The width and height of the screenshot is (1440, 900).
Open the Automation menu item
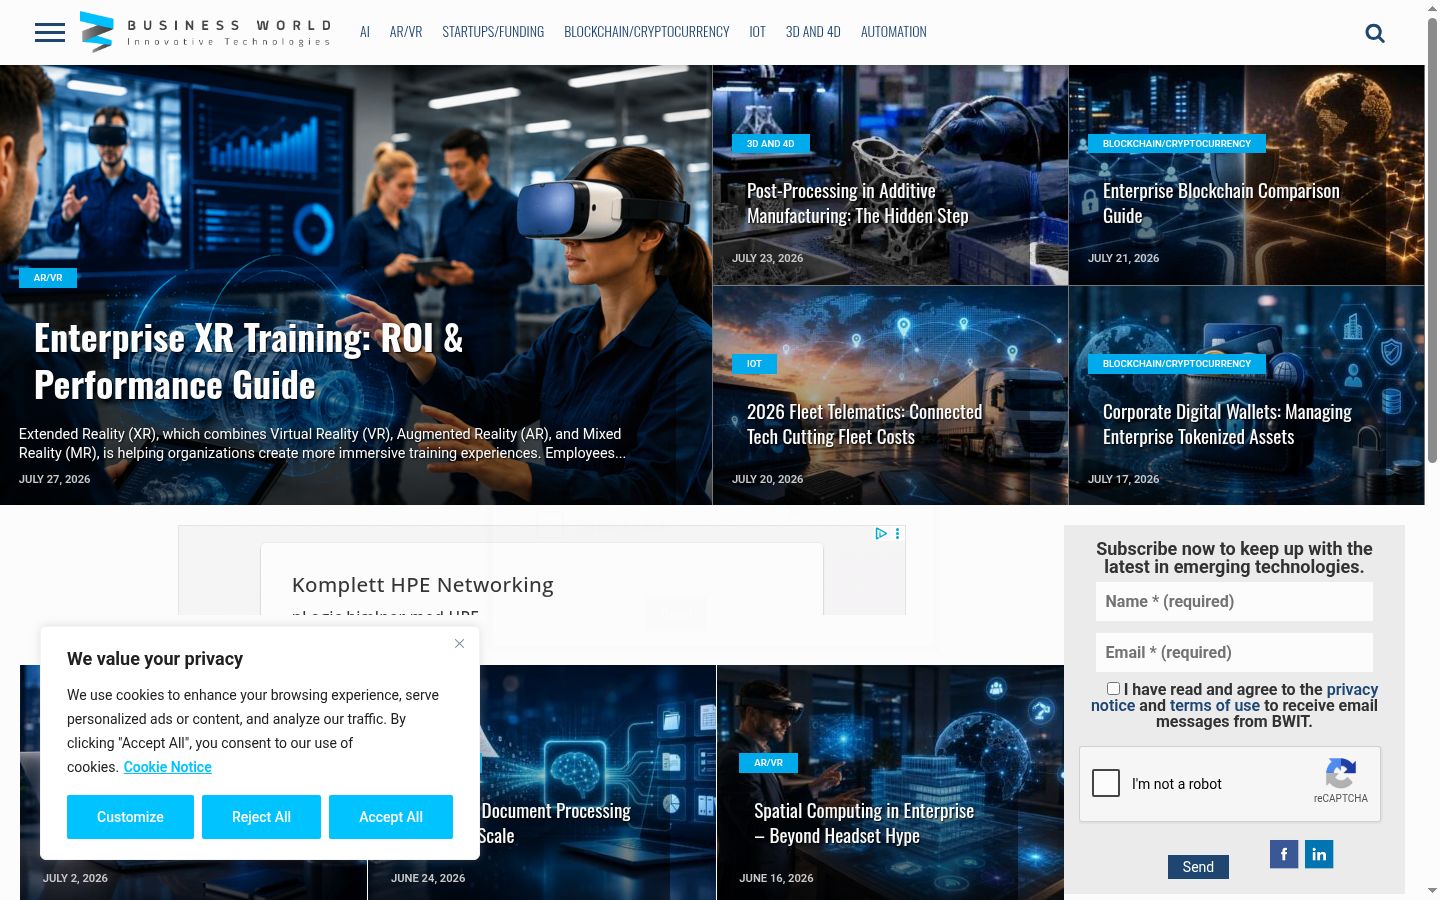[894, 32]
